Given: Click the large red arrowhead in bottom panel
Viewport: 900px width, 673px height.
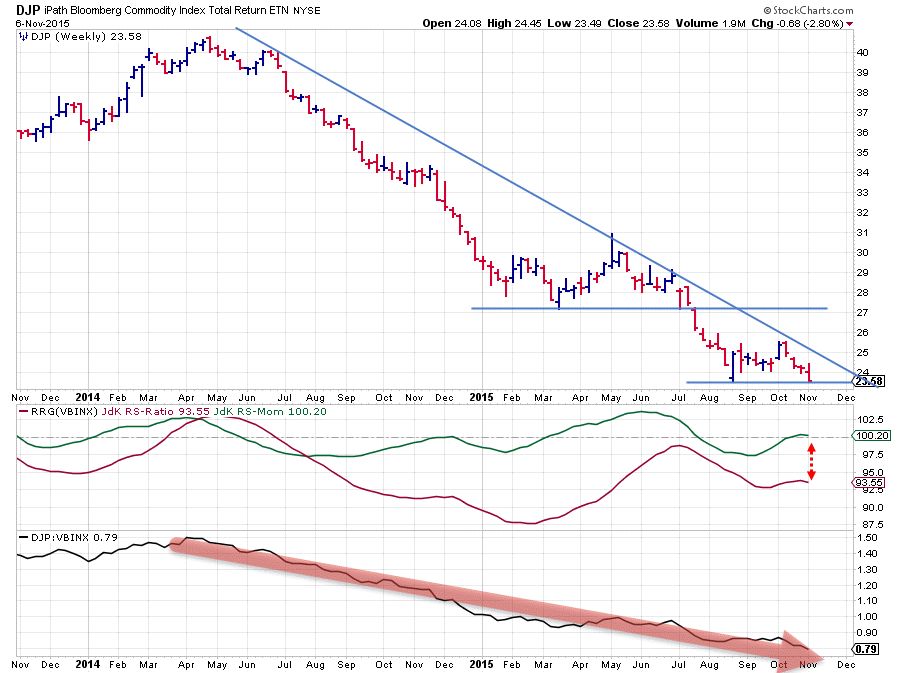Looking at the screenshot, I should tap(805, 650).
